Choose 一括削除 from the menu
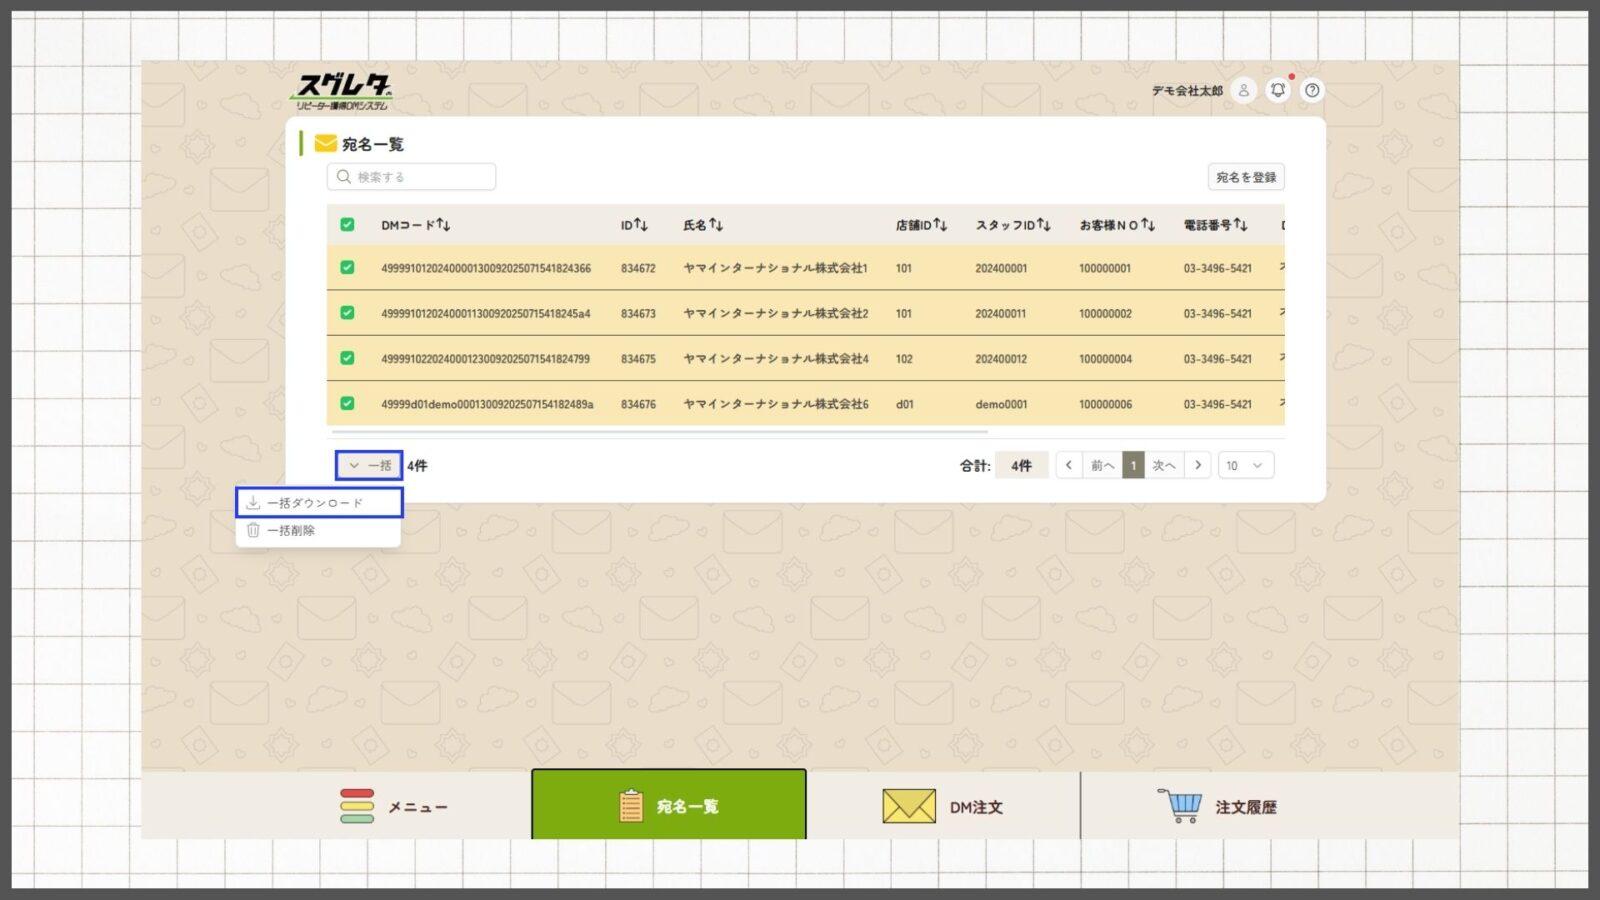The image size is (1600, 900). [292, 530]
